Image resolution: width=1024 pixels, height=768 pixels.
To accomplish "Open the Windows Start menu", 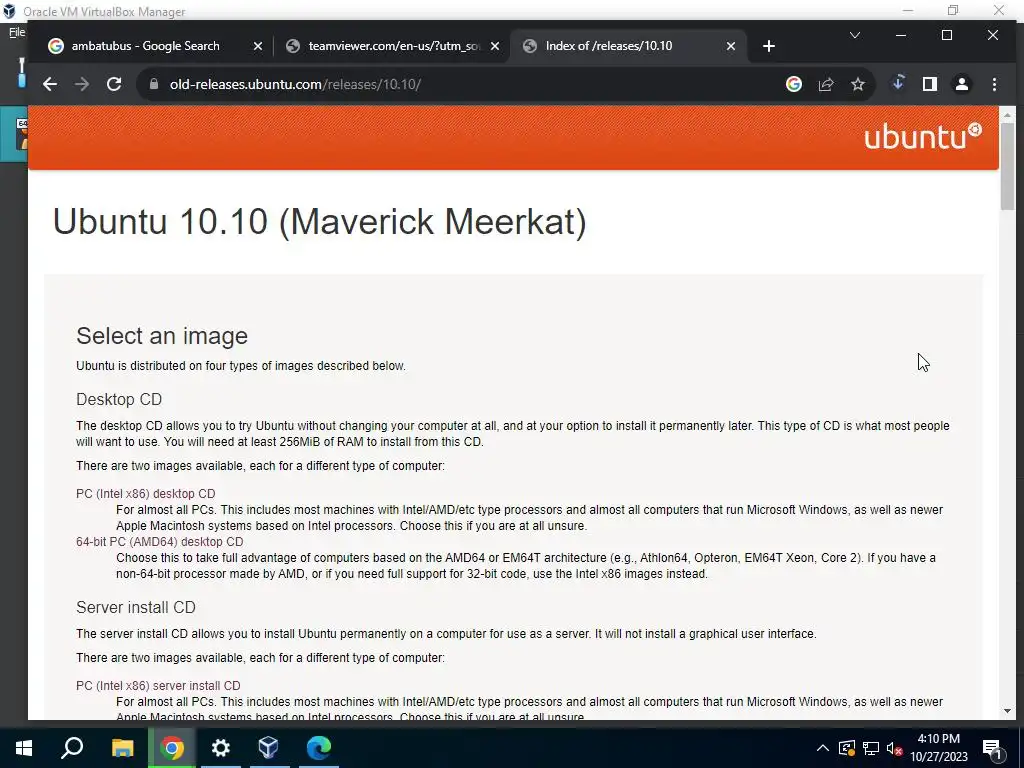I will pyautogui.click(x=24, y=748).
